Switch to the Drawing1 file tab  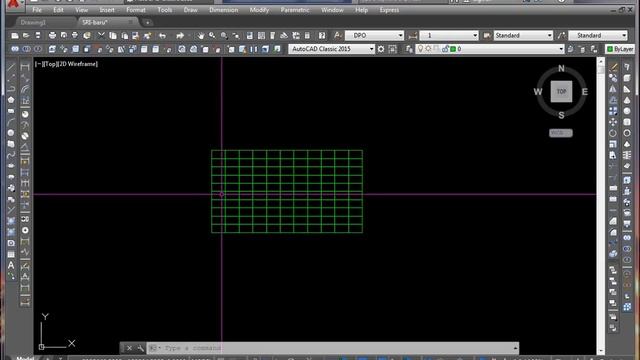point(33,22)
